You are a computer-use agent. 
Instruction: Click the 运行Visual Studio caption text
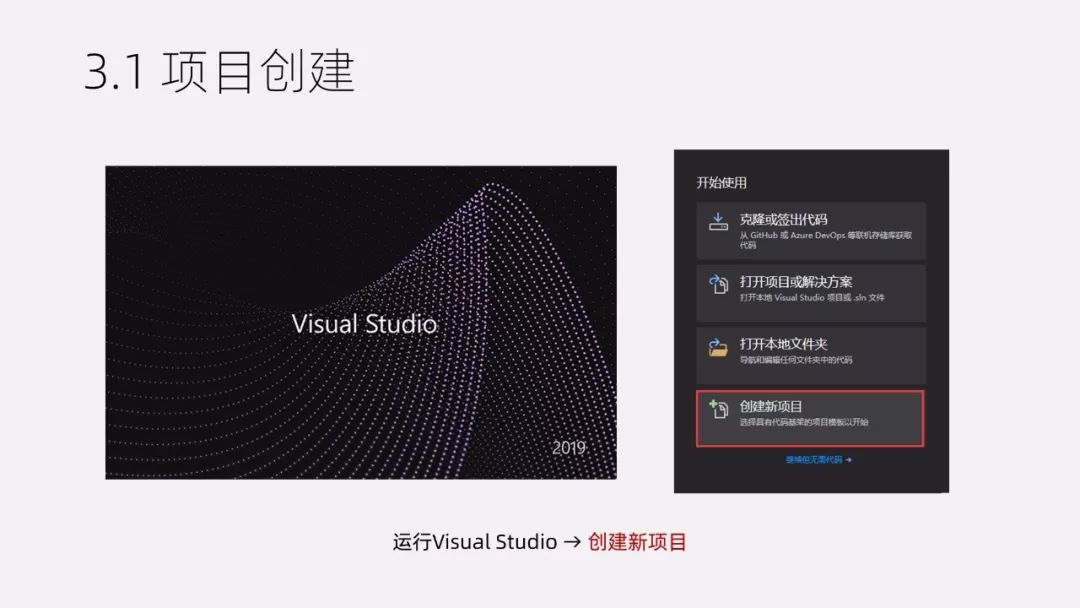pos(475,542)
